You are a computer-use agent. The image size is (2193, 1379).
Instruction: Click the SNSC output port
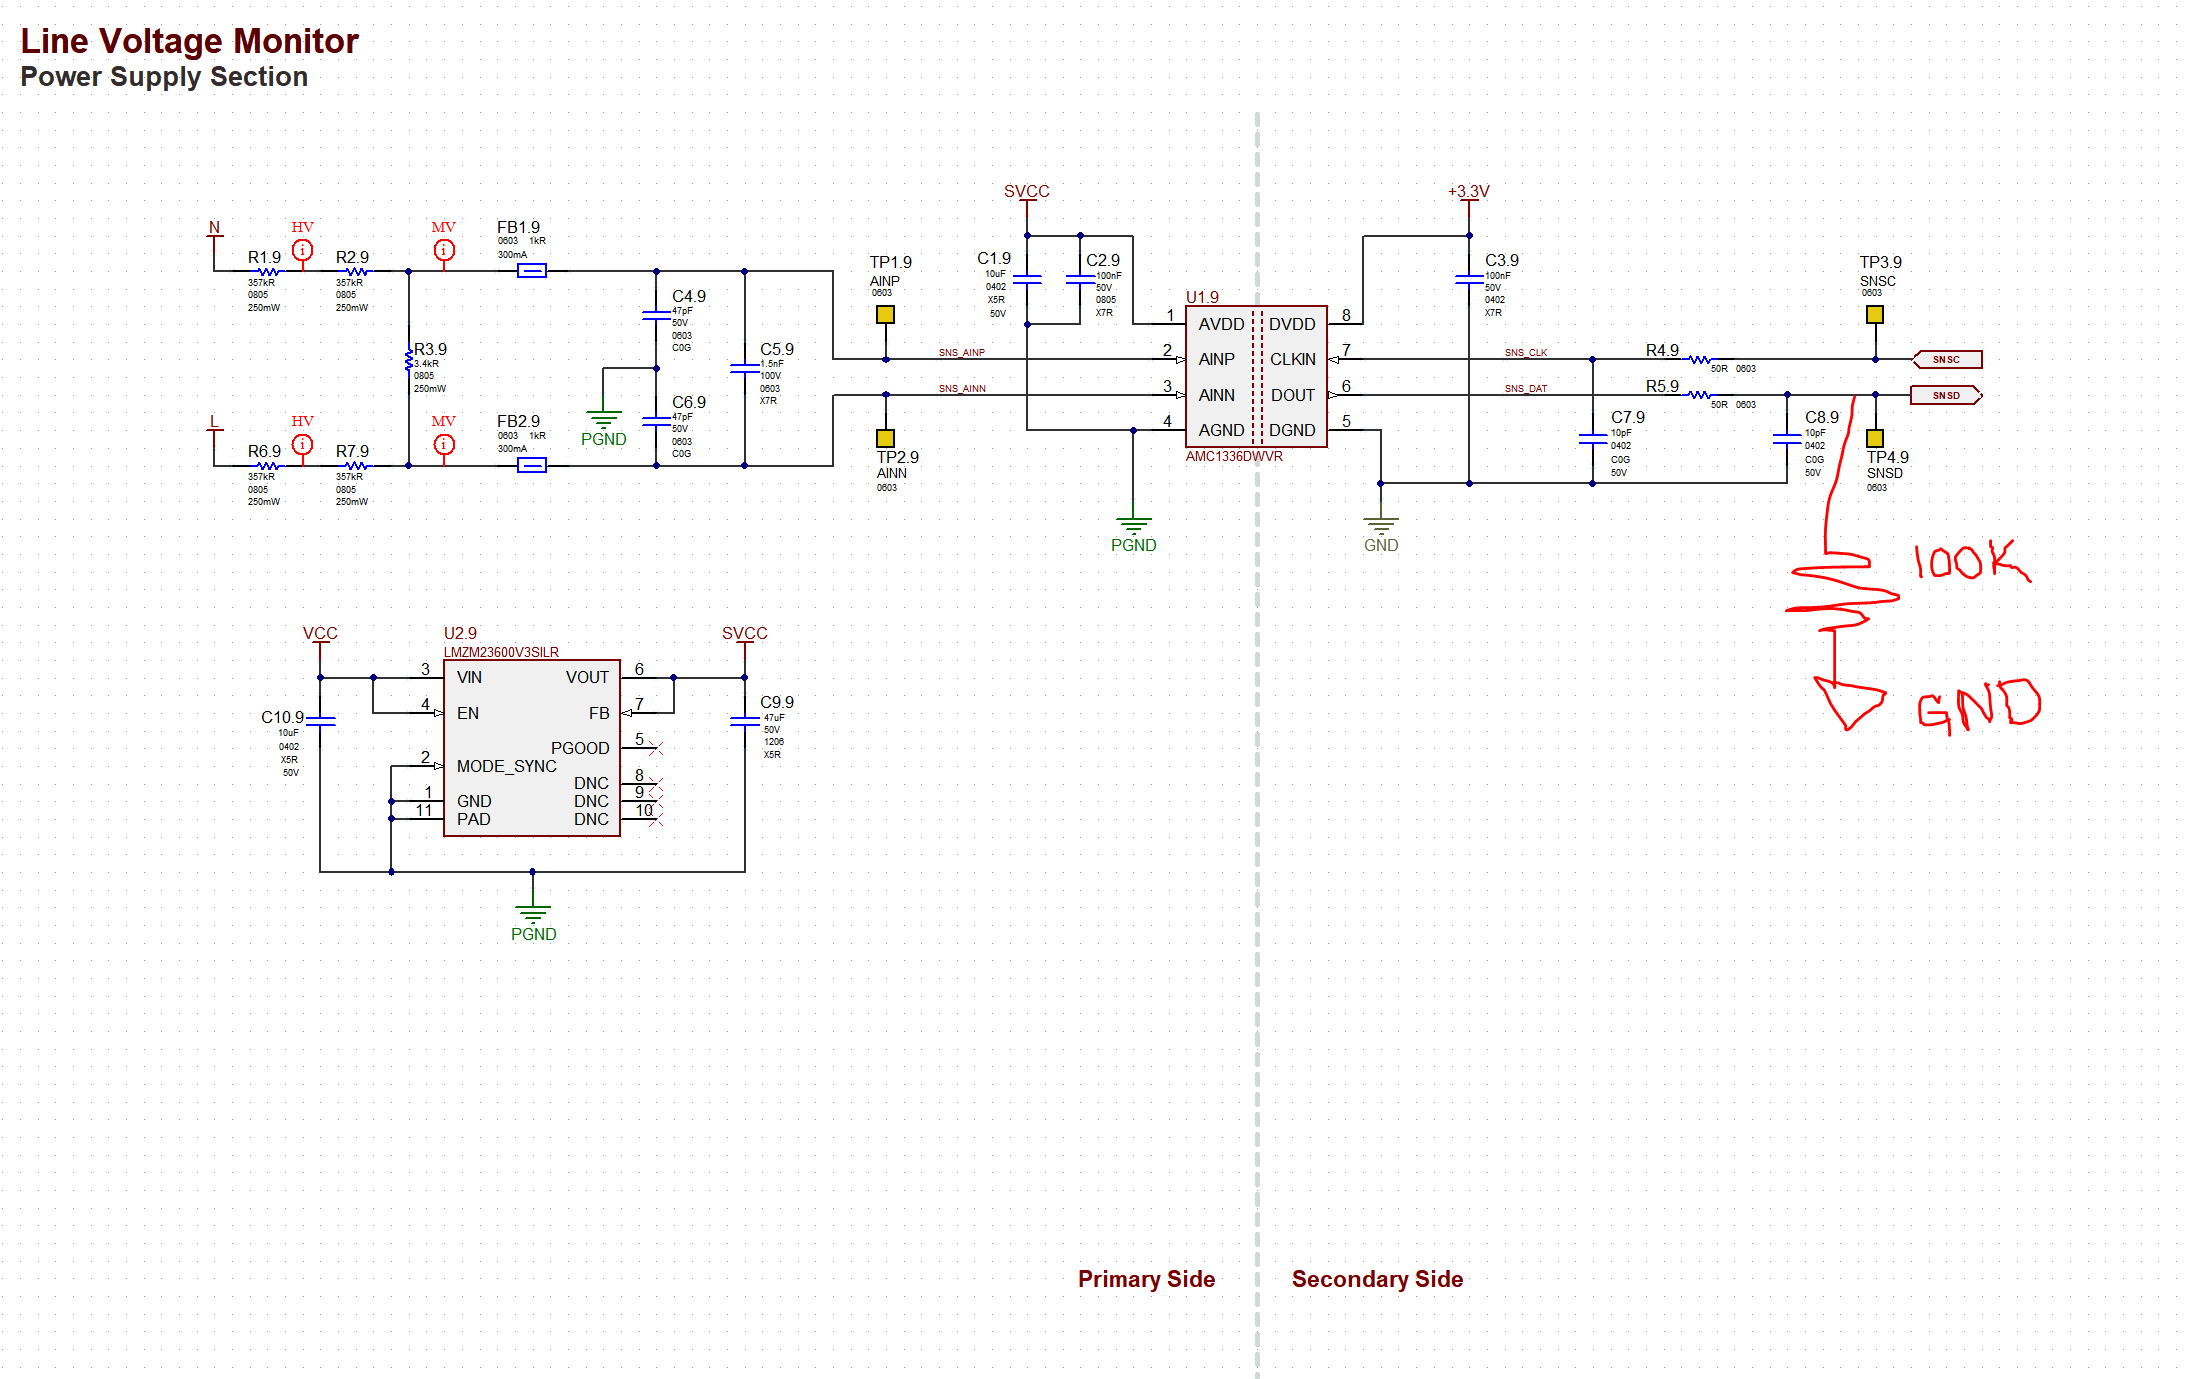pos(1946,359)
